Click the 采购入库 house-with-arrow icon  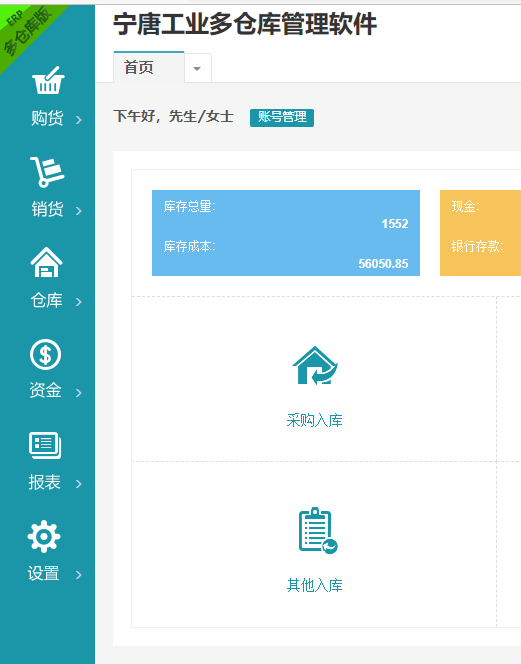[x=315, y=366]
